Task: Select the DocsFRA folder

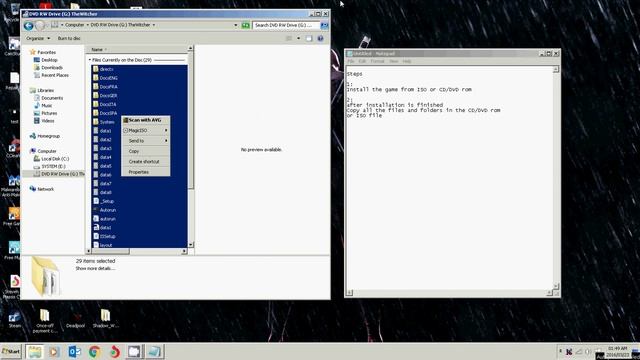Action: click(105, 87)
